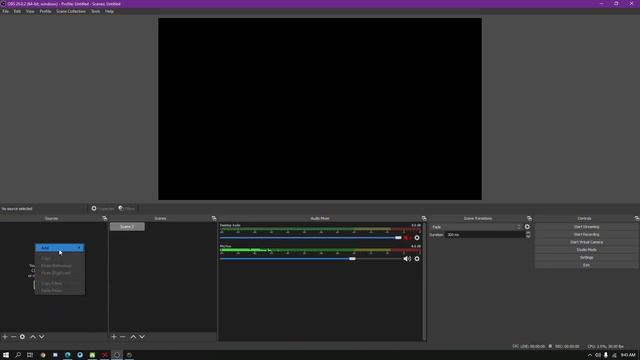Switch to OBS Studio taskbar icon
Image resolution: width=640 pixels, height=360 pixels.
coord(117,355)
